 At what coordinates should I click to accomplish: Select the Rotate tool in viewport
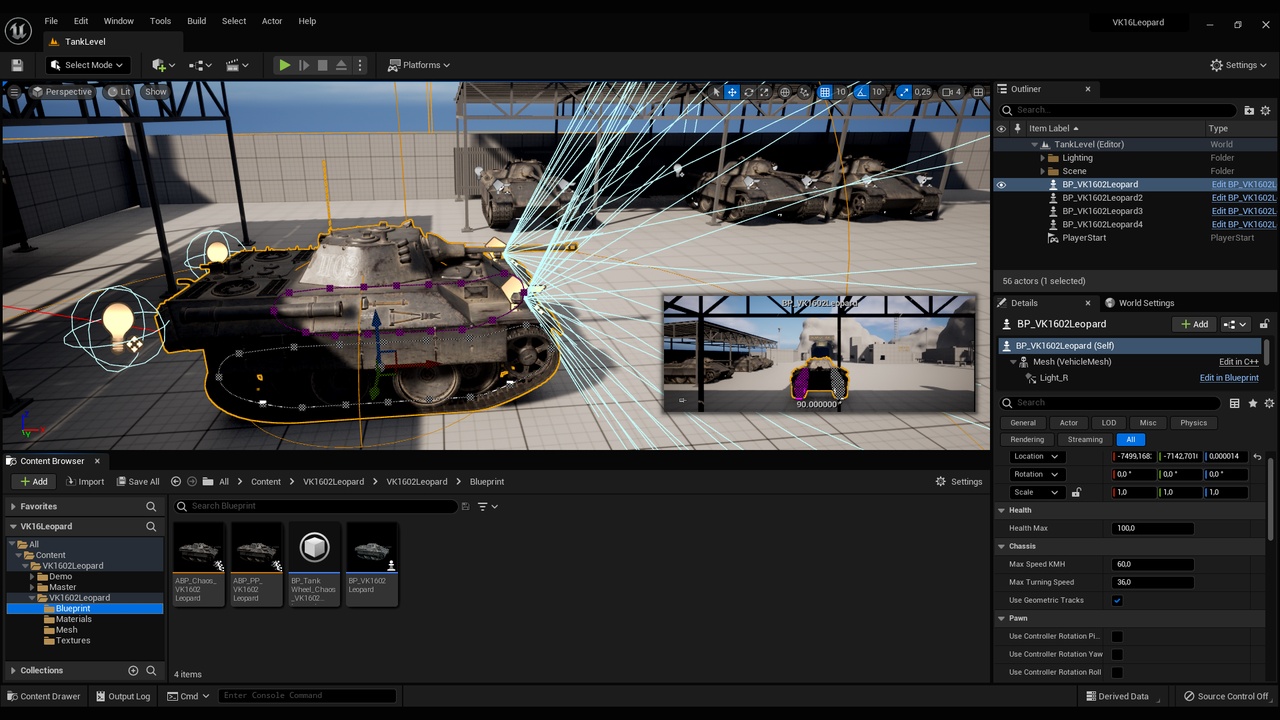[x=748, y=92]
